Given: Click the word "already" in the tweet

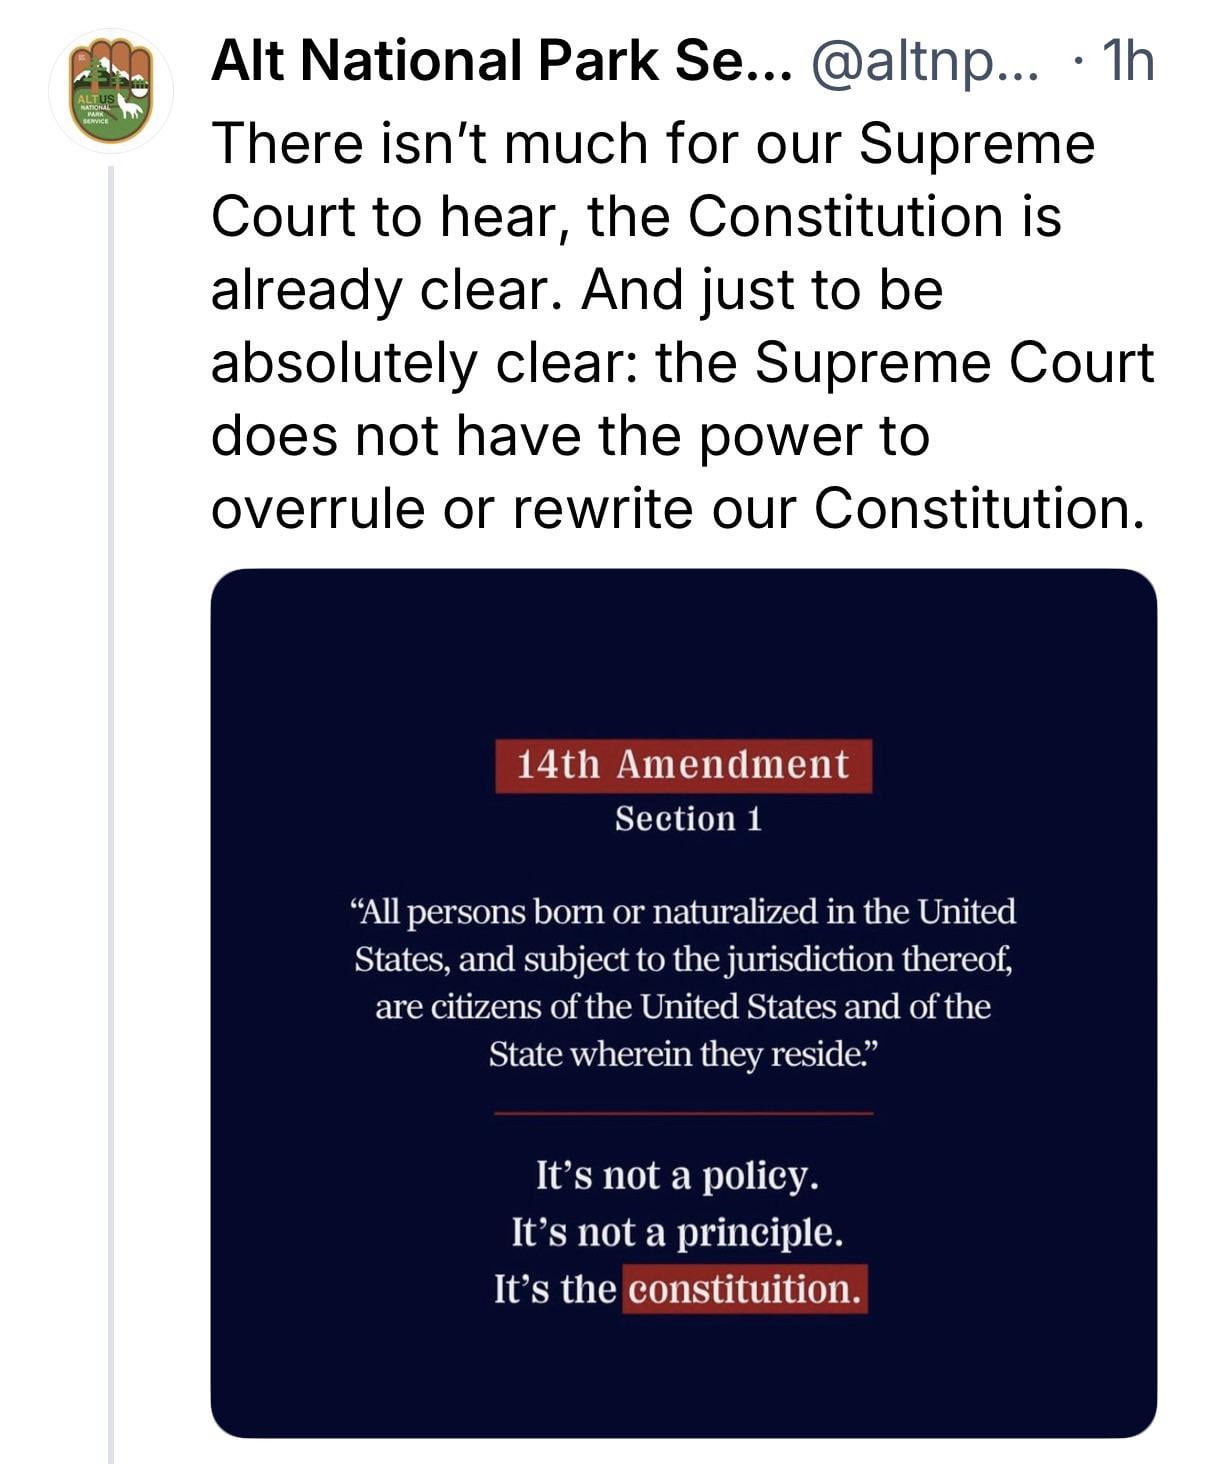Looking at the screenshot, I should tap(306, 290).
